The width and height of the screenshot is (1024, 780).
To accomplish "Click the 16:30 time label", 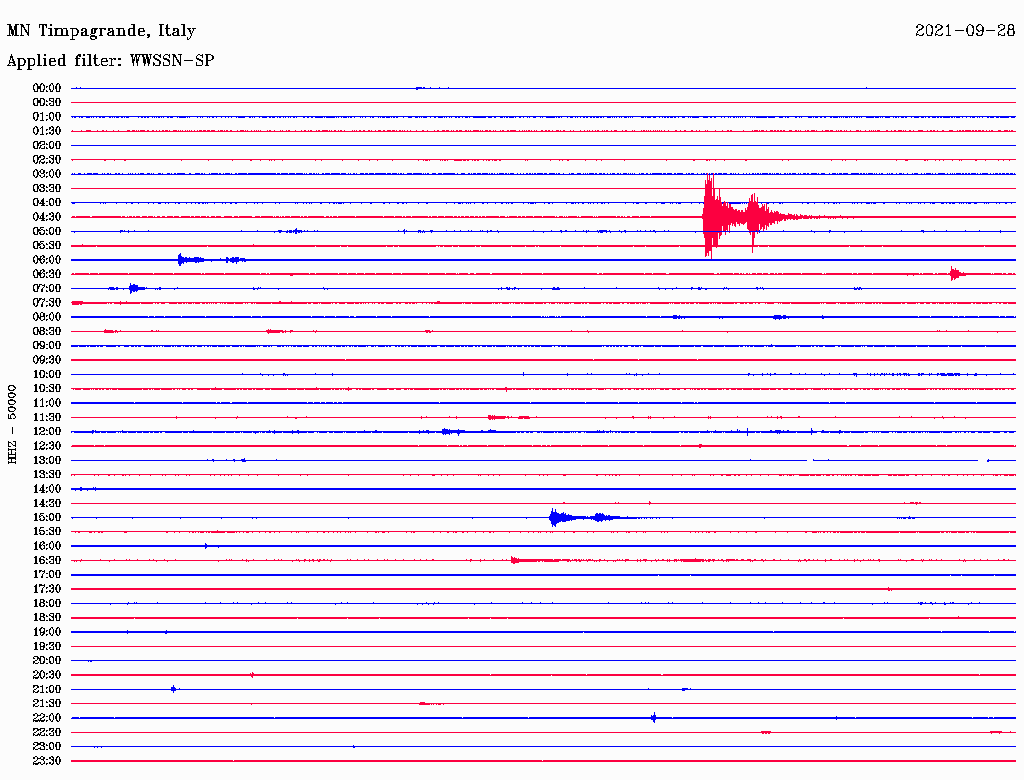I will click(x=47, y=561).
